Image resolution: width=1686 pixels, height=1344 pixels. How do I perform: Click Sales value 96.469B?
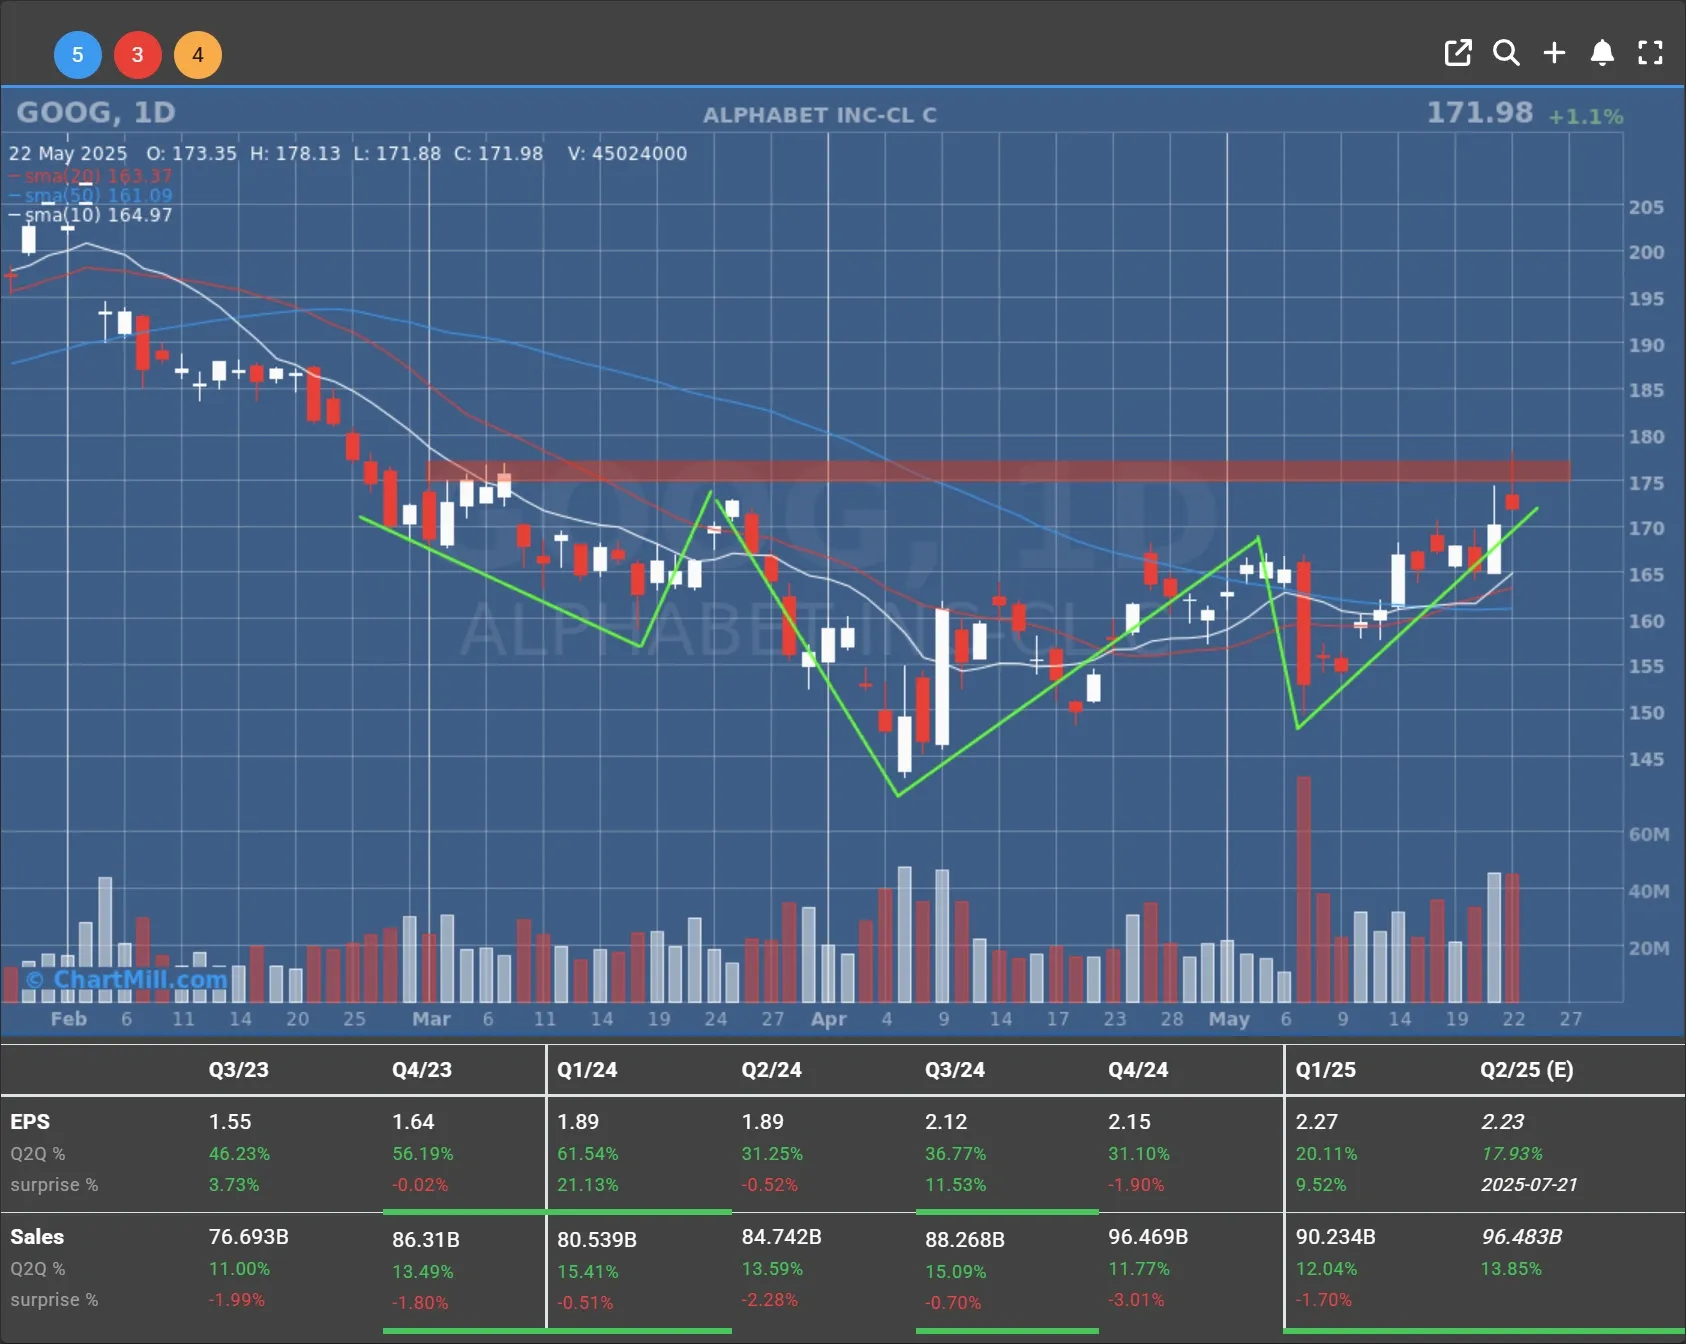click(x=1148, y=1237)
